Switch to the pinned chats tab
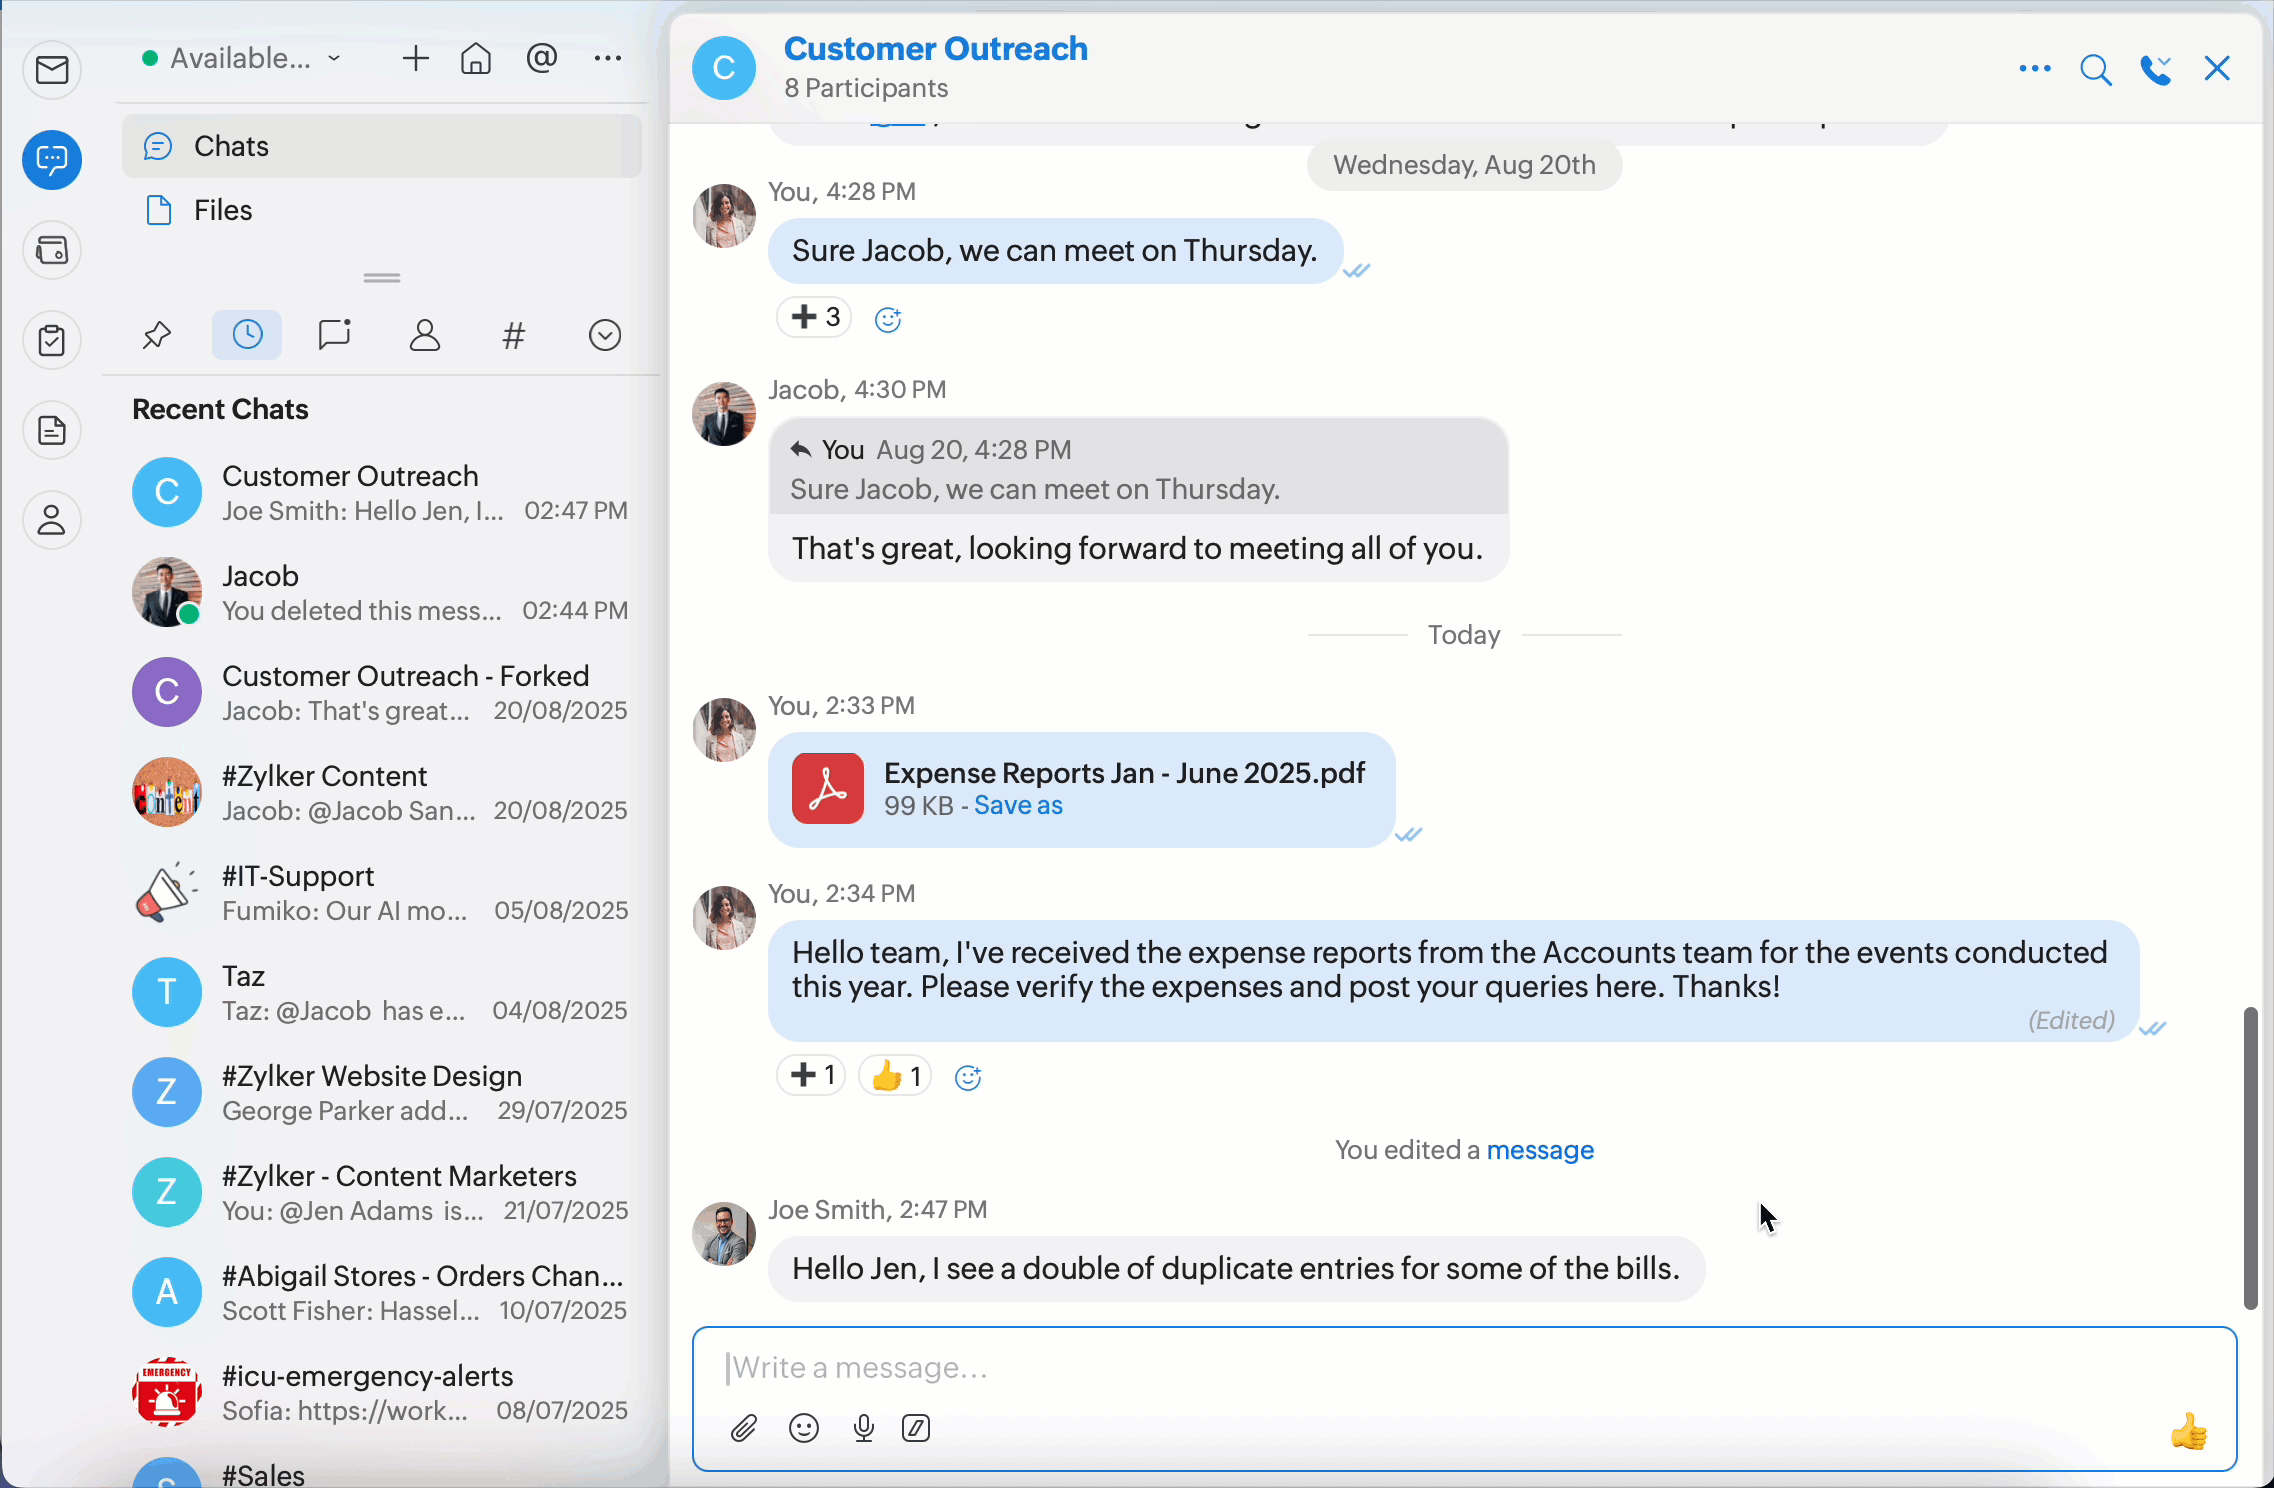This screenshot has height=1488, width=2274. [x=157, y=335]
